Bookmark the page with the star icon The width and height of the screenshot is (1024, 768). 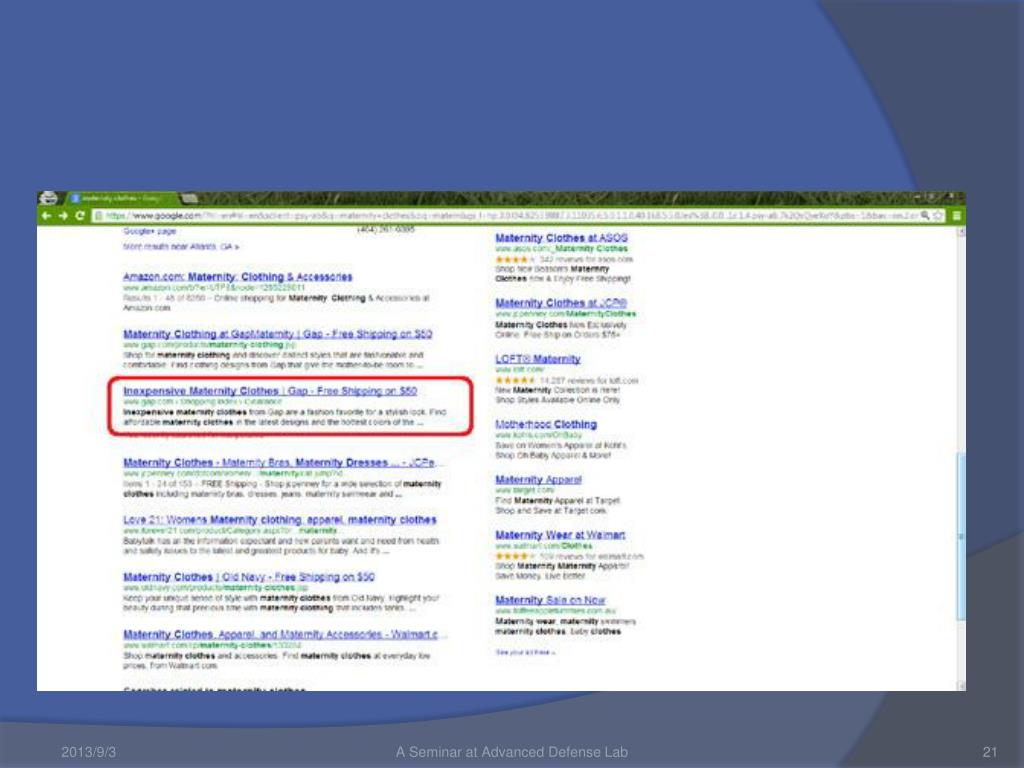(939, 216)
